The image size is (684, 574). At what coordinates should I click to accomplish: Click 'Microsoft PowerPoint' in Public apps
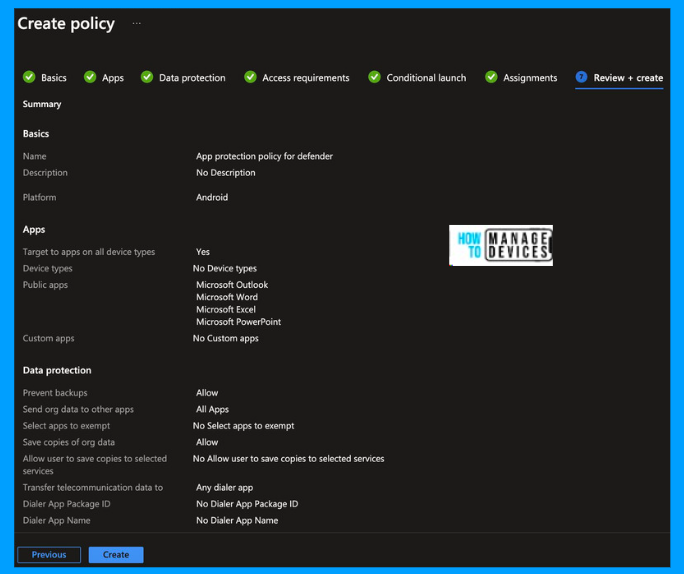coord(239,322)
